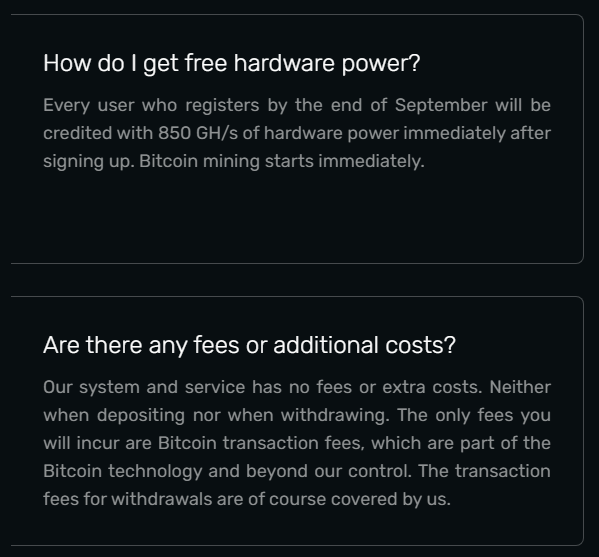This screenshot has height=557, width=599.
Task: Click the words "signing up" in the first answer
Action: (88, 162)
